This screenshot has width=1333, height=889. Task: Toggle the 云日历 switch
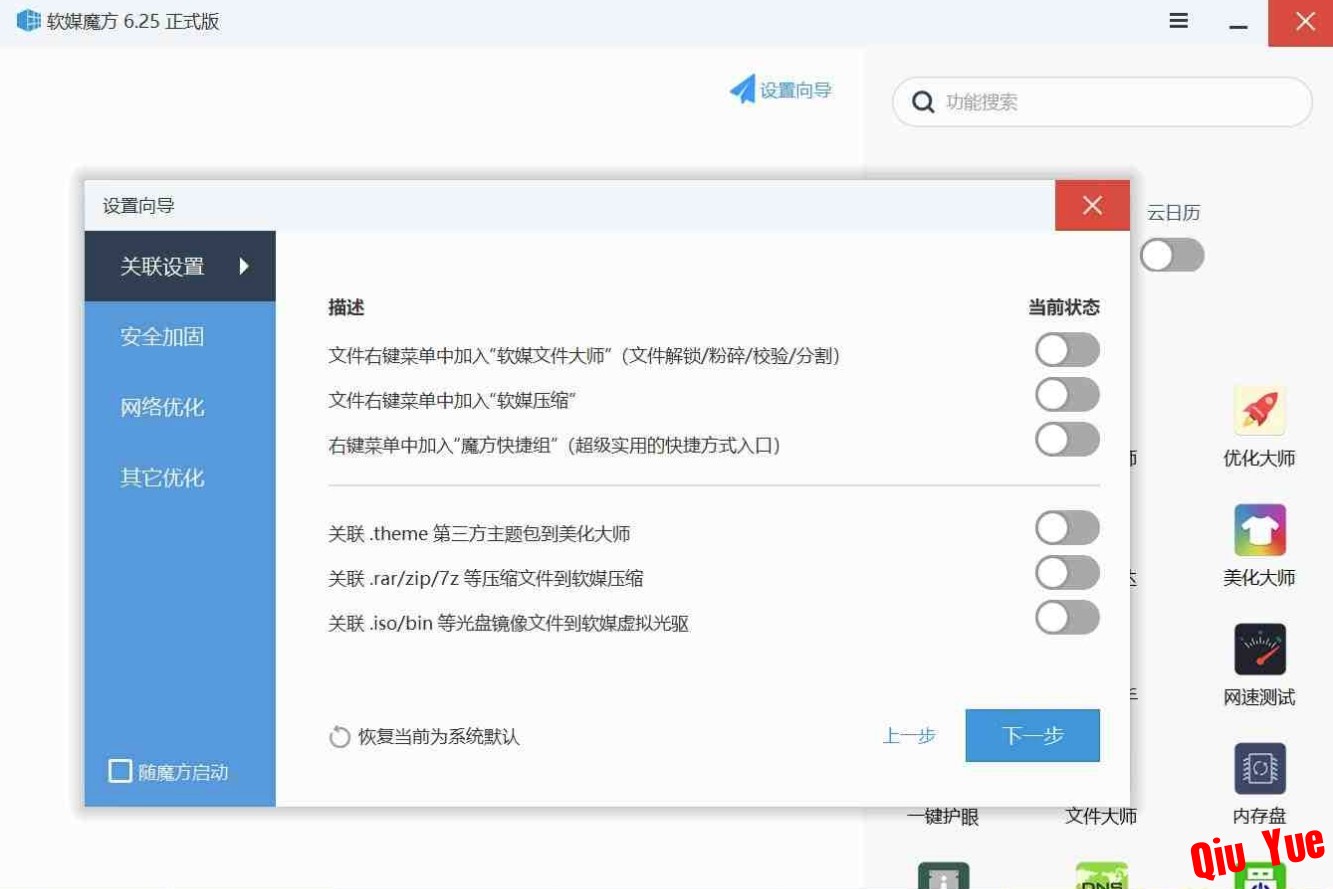pos(1172,255)
